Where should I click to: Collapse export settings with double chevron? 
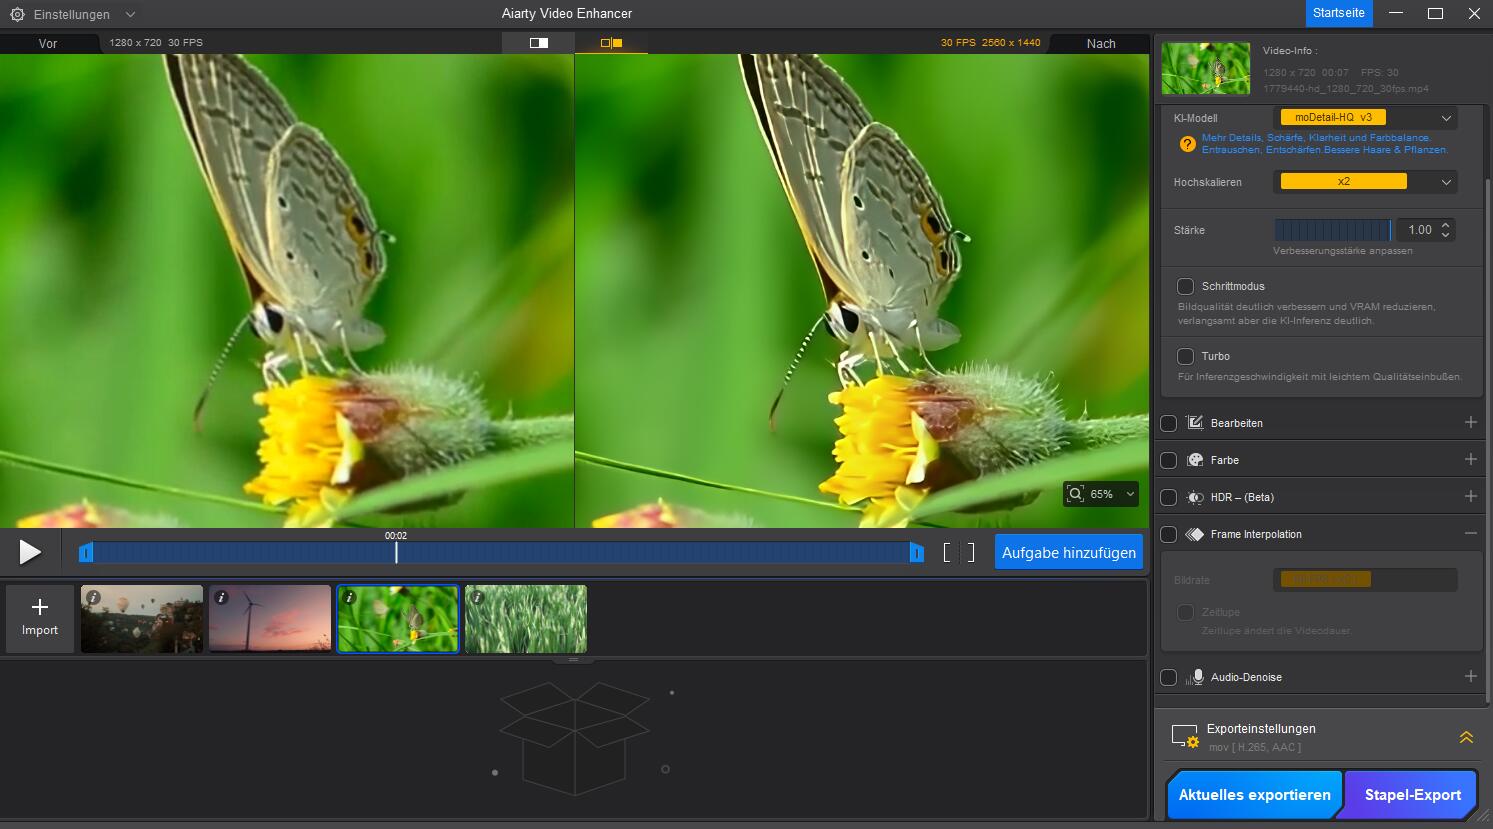pyautogui.click(x=1466, y=737)
